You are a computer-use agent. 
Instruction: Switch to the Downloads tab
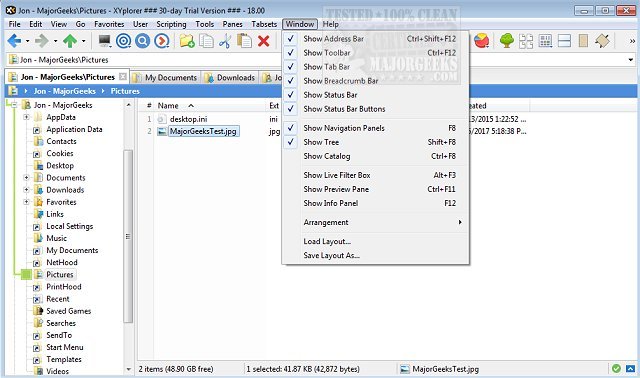[230, 78]
